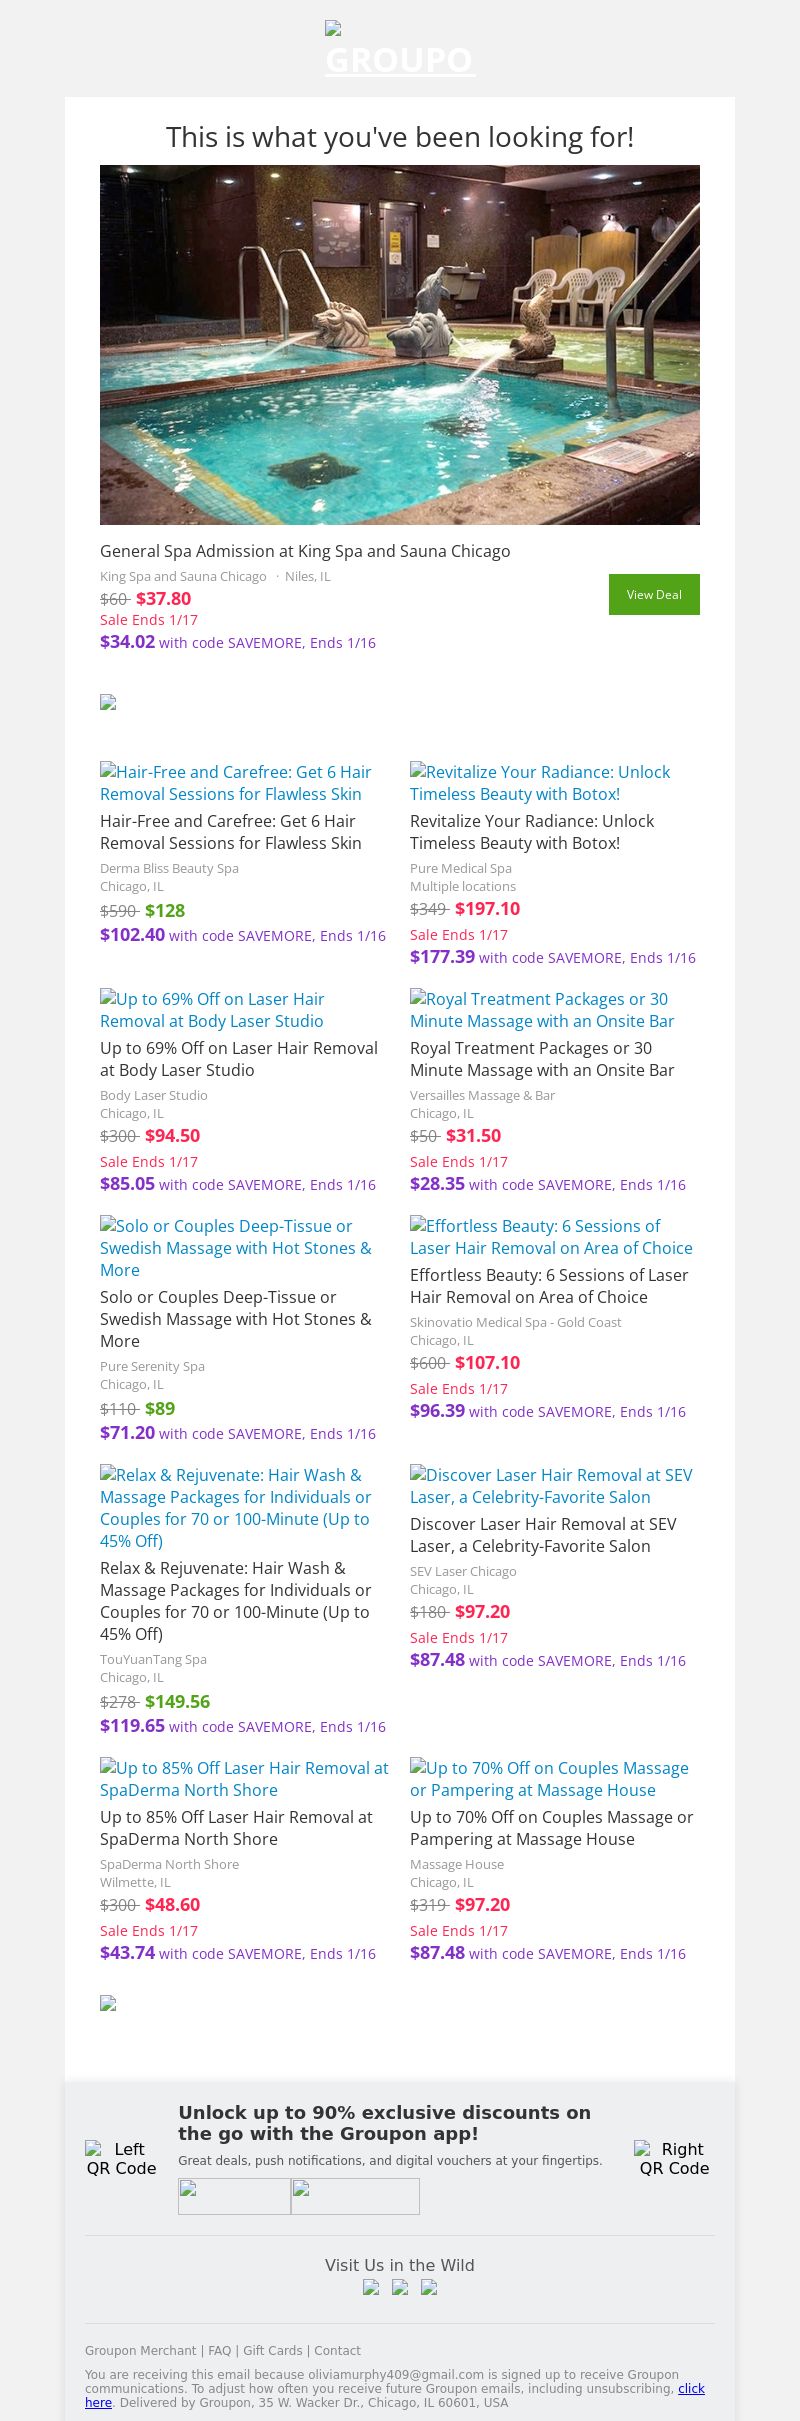Click the 'click here' unsubscribe link
Image resolution: width=800 pixels, height=2421 pixels.
pos(690,2388)
